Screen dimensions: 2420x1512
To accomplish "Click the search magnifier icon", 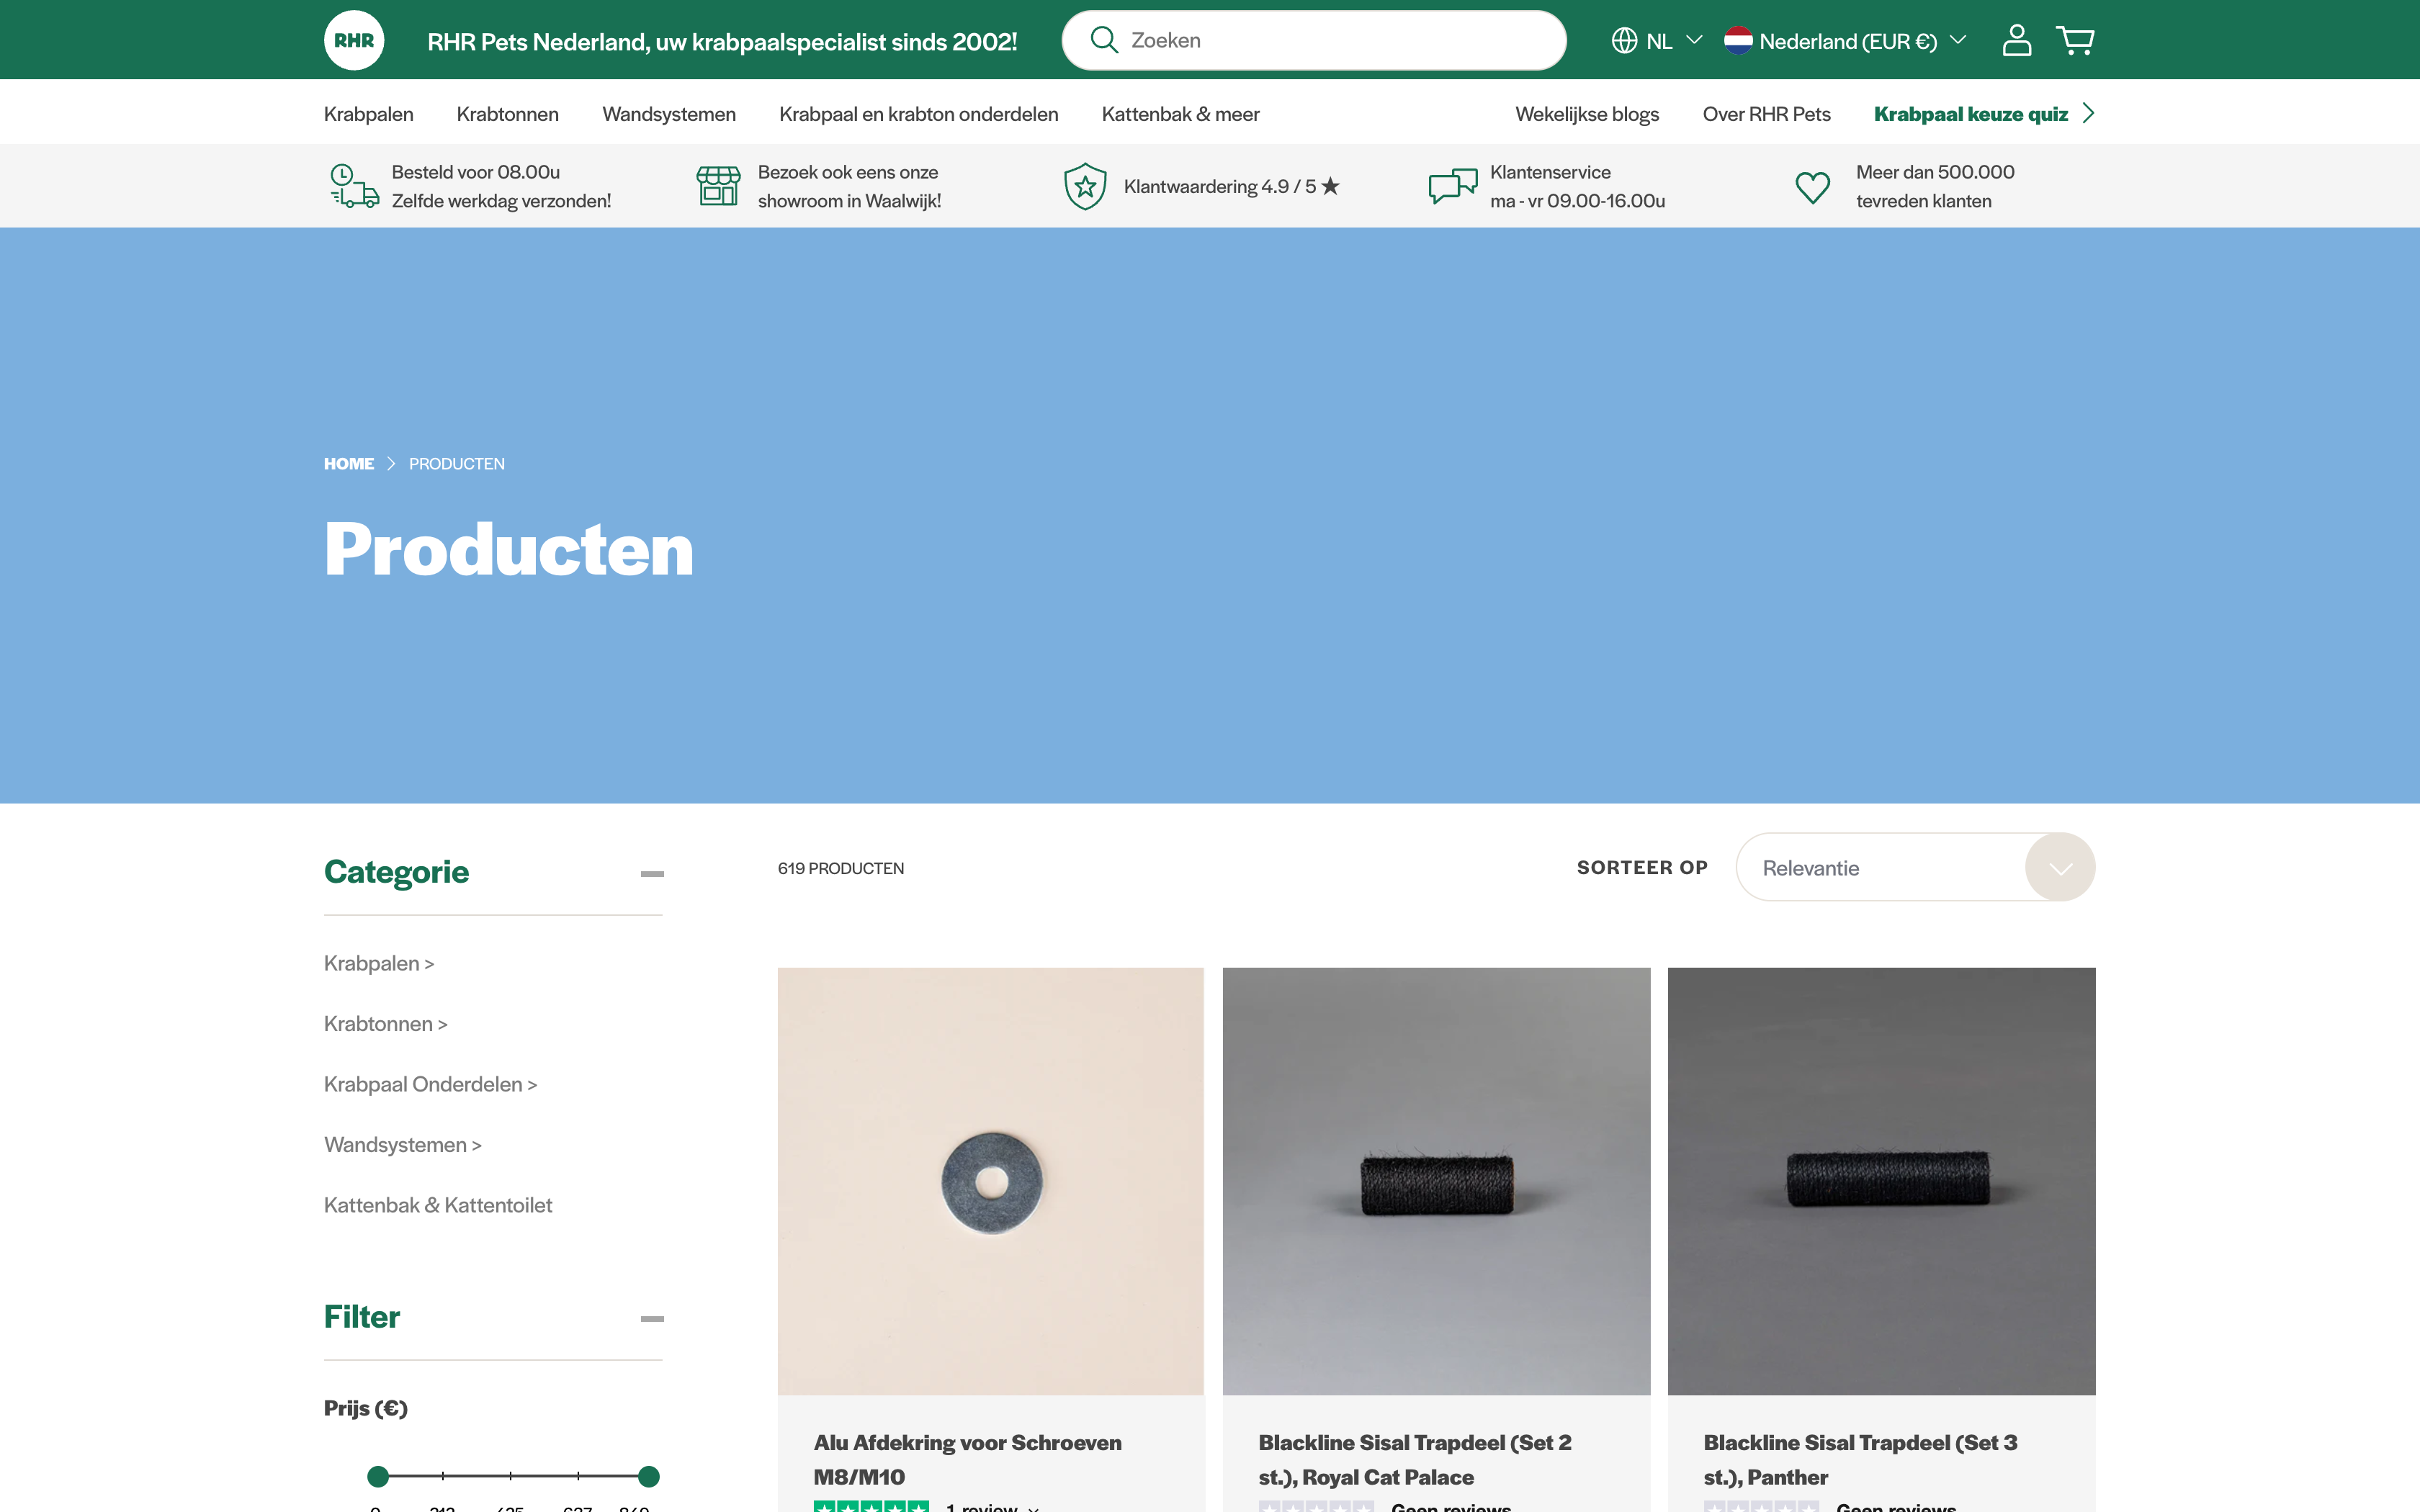I will click(1103, 40).
